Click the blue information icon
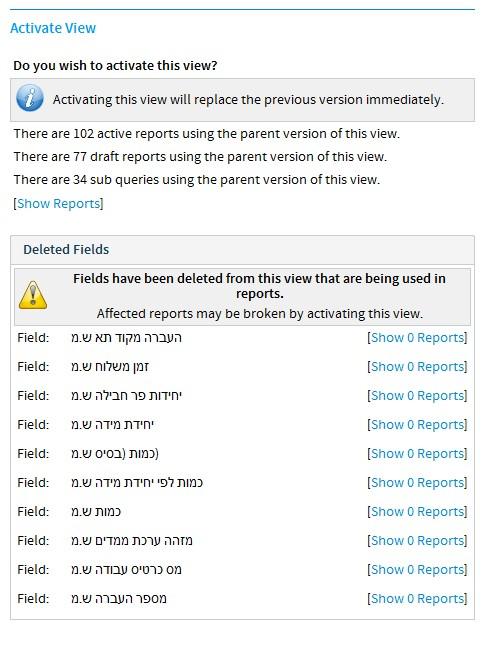 30,98
